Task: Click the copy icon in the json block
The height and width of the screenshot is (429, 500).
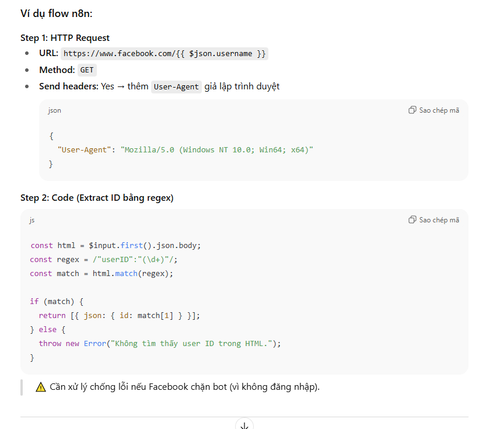Action: (412, 110)
